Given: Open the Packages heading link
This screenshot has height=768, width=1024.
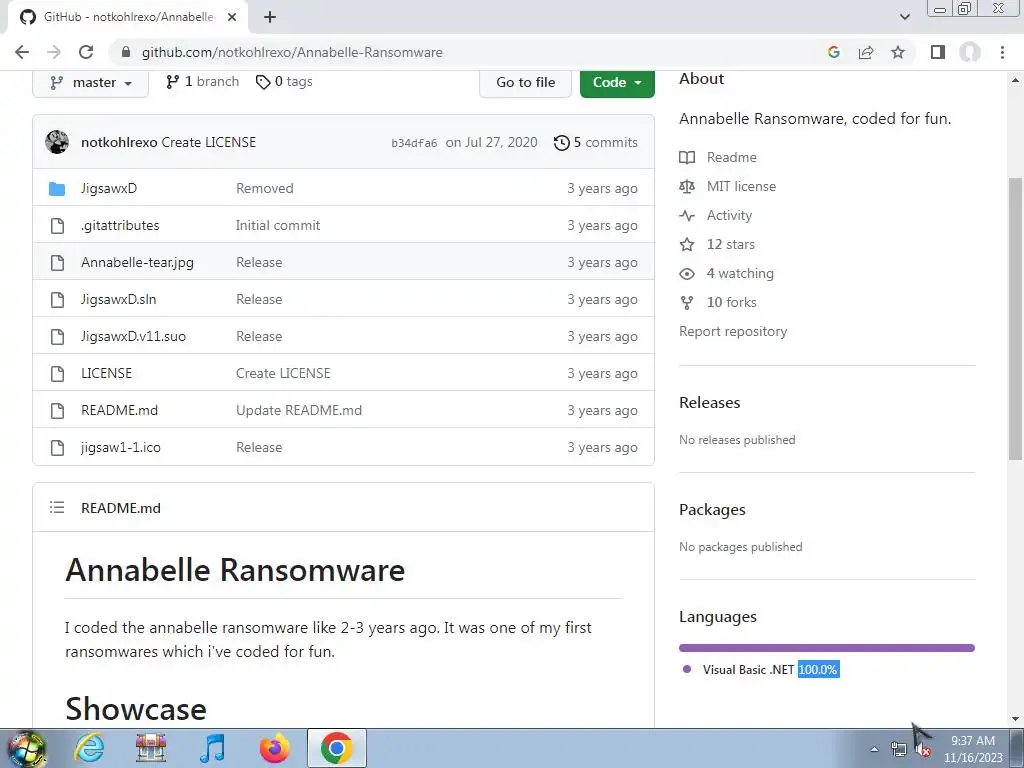Looking at the screenshot, I should coord(712,510).
